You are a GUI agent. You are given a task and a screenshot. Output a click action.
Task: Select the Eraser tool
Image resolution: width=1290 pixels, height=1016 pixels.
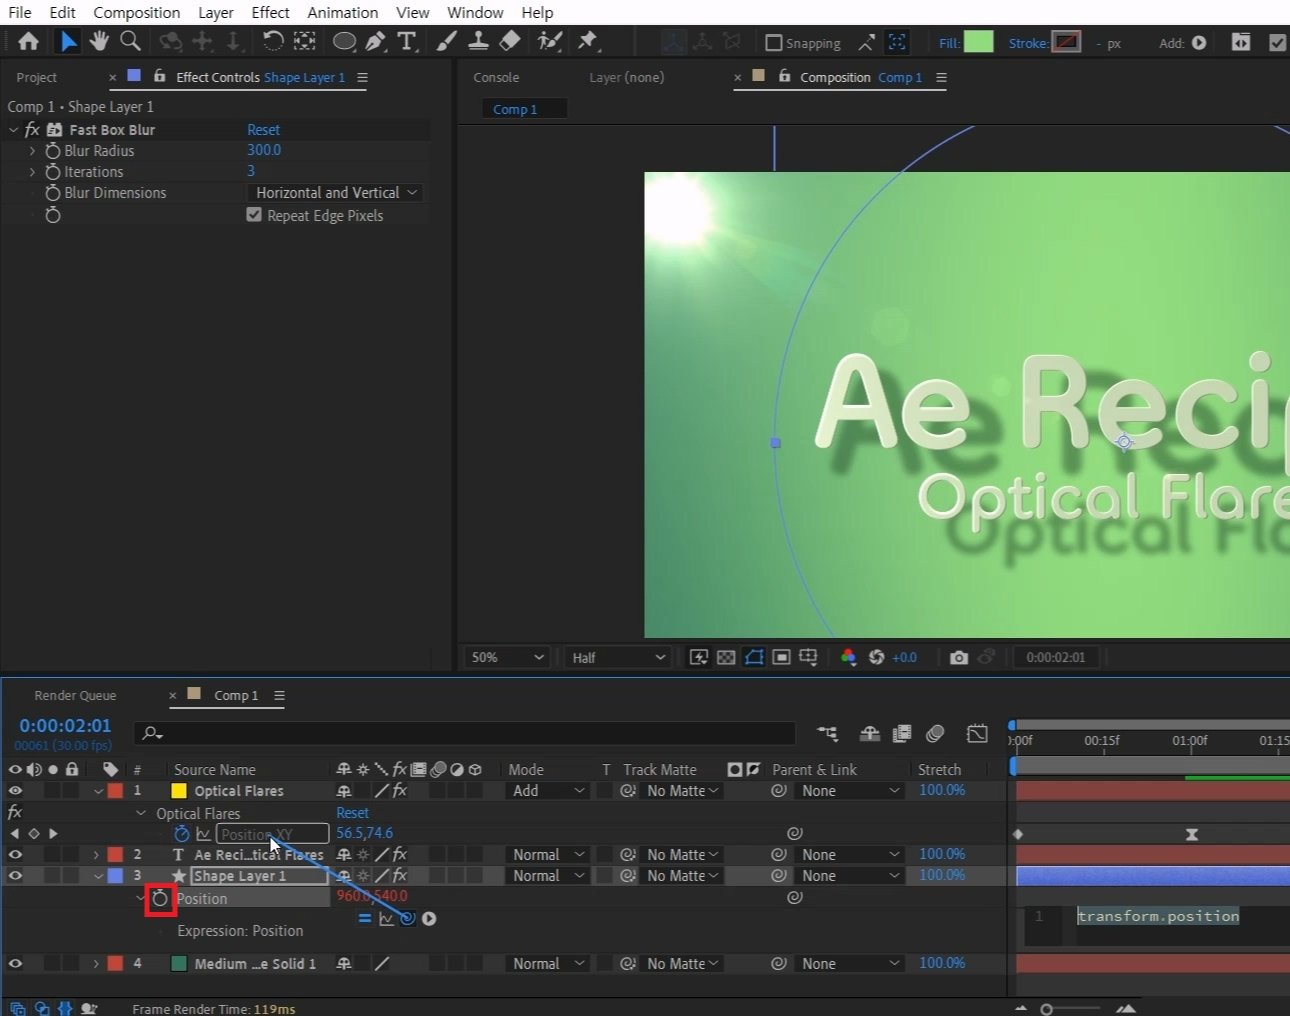510,41
